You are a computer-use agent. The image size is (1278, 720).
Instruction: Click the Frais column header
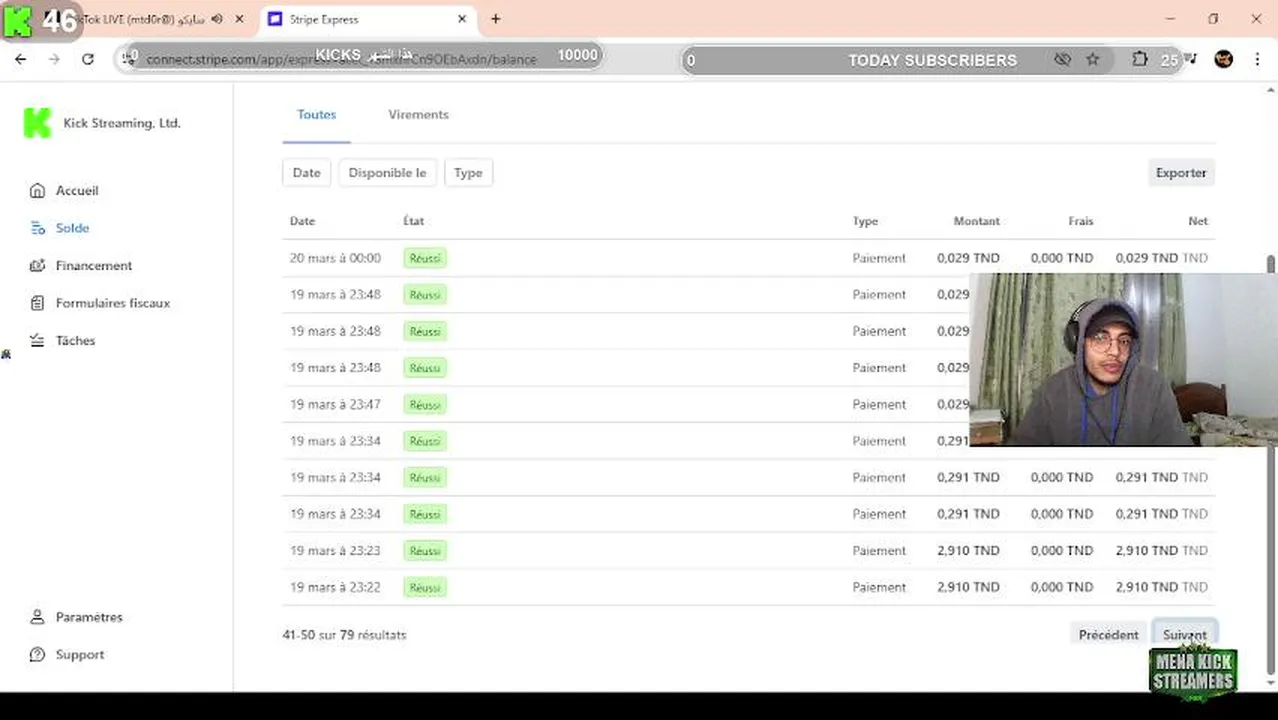(x=1081, y=221)
